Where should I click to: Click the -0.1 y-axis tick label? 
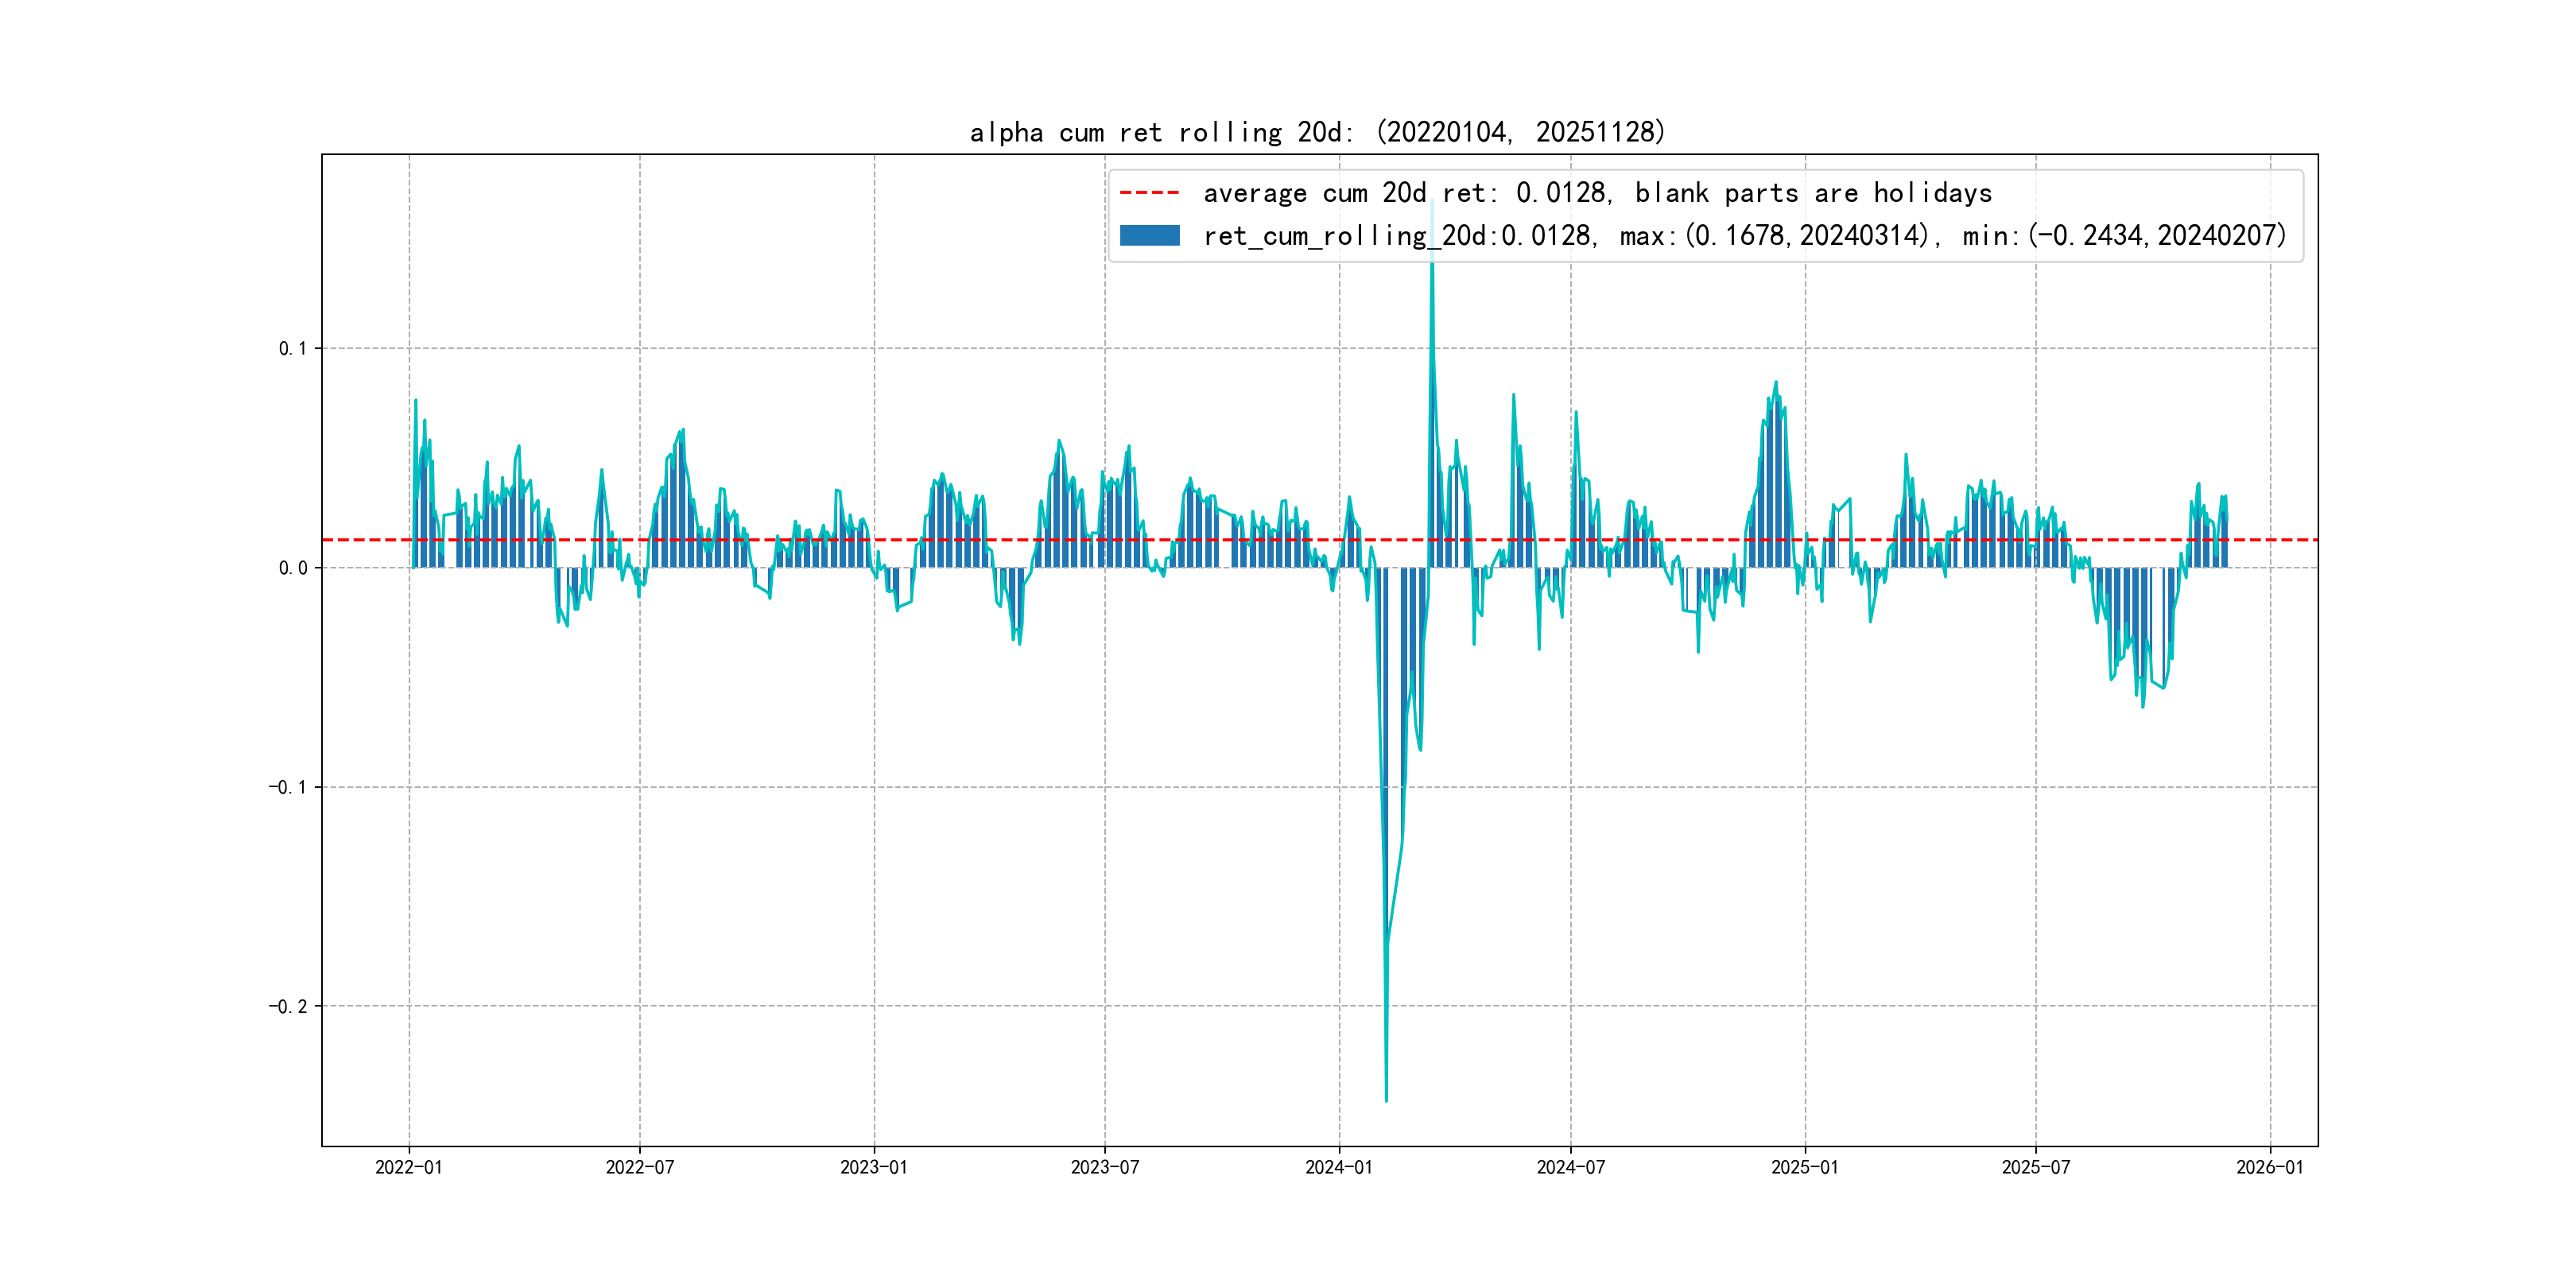[287, 787]
